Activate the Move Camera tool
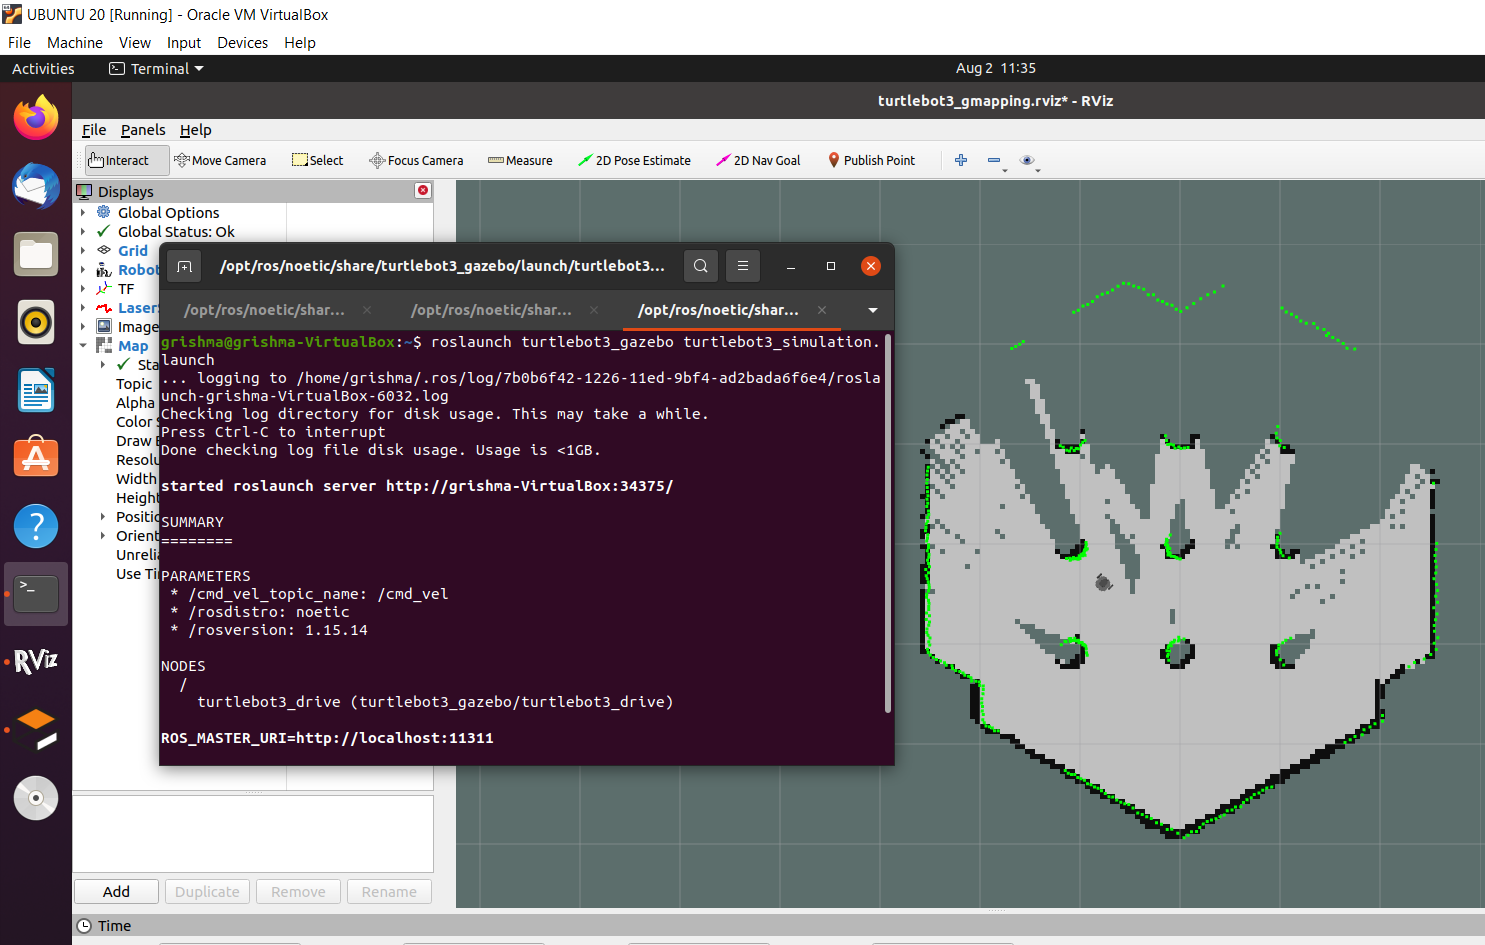 coord(220,160)
